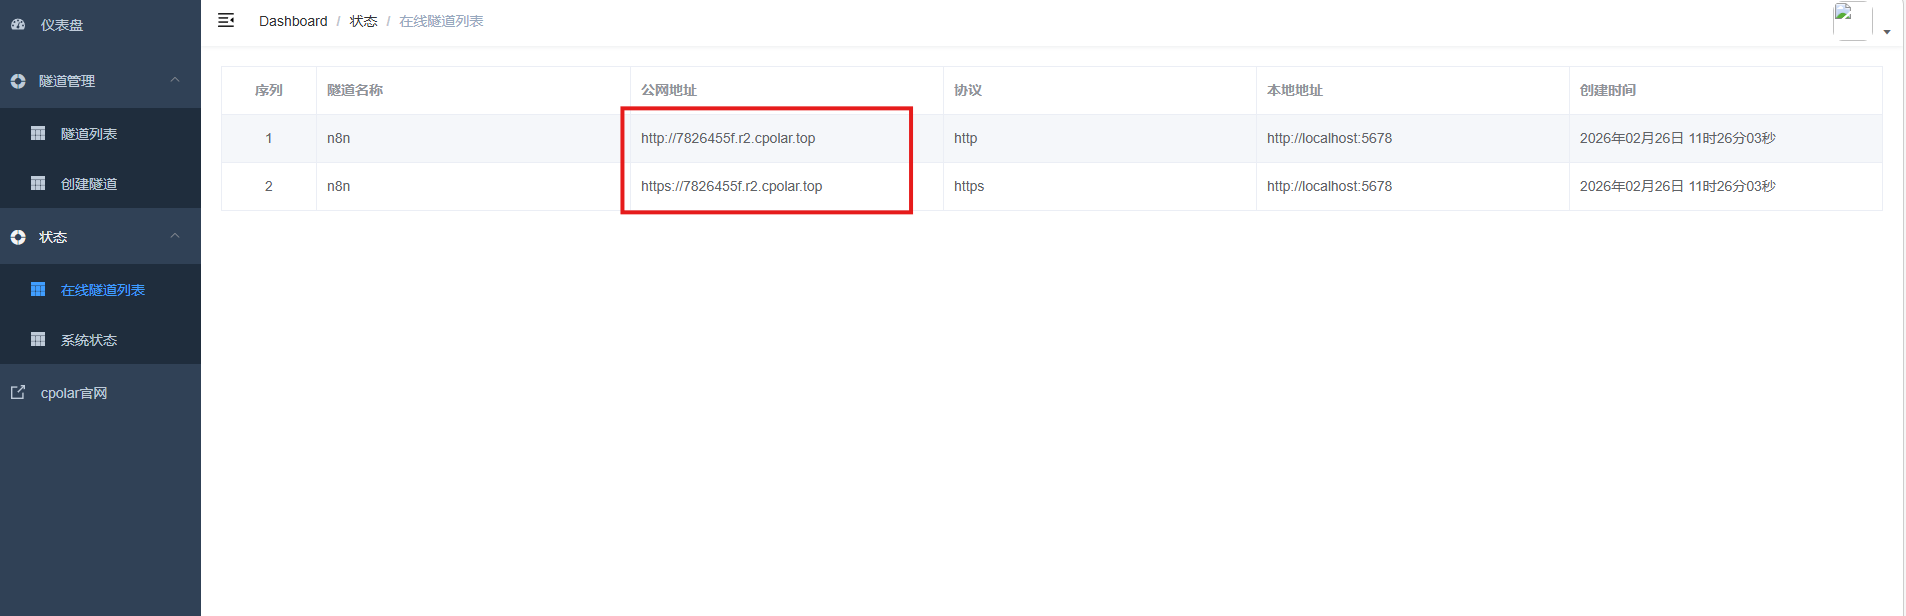The image size is (1906, 616).
Task: Click the 状态 plus circle icon
Action: (18, 237)
